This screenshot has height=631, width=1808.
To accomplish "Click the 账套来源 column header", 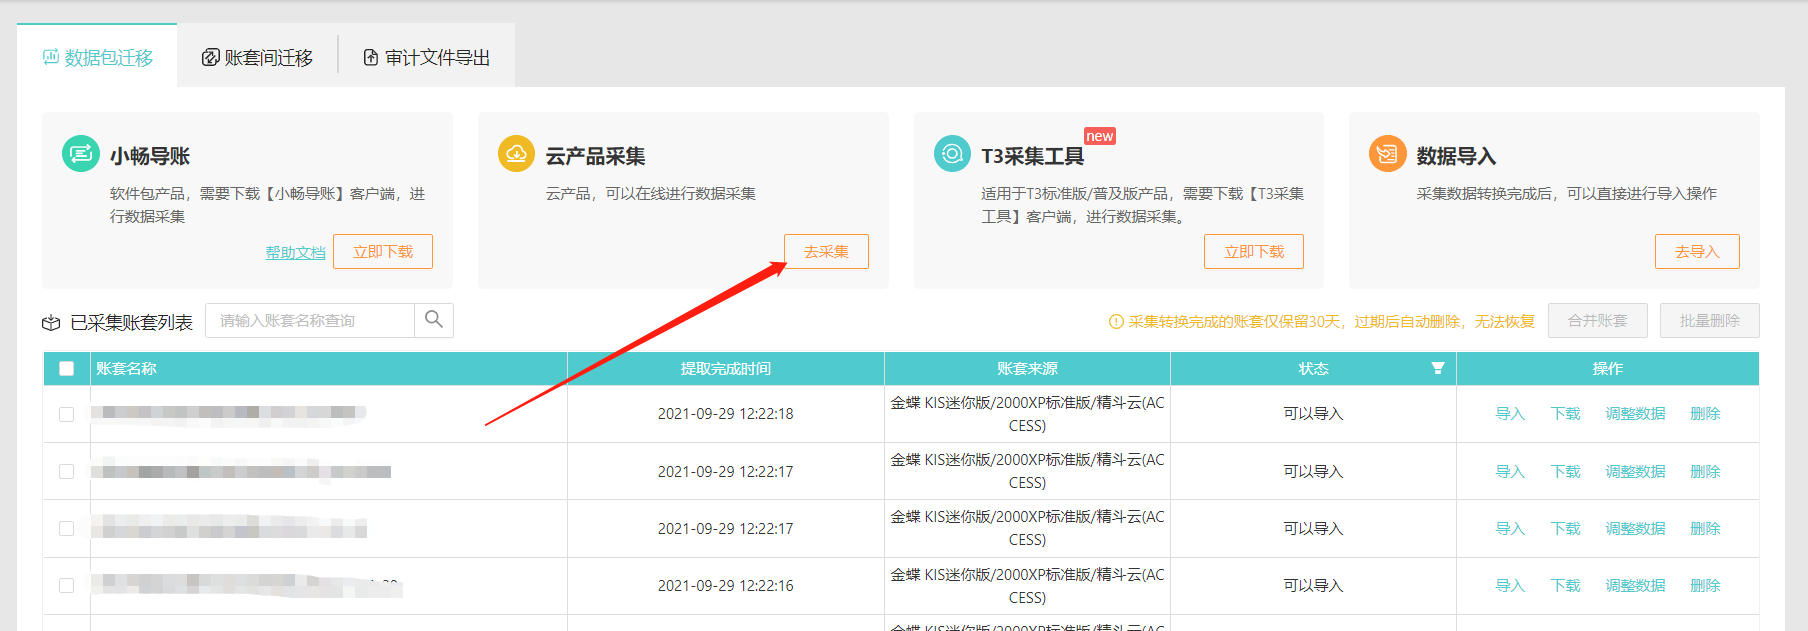I will 1027,368.
